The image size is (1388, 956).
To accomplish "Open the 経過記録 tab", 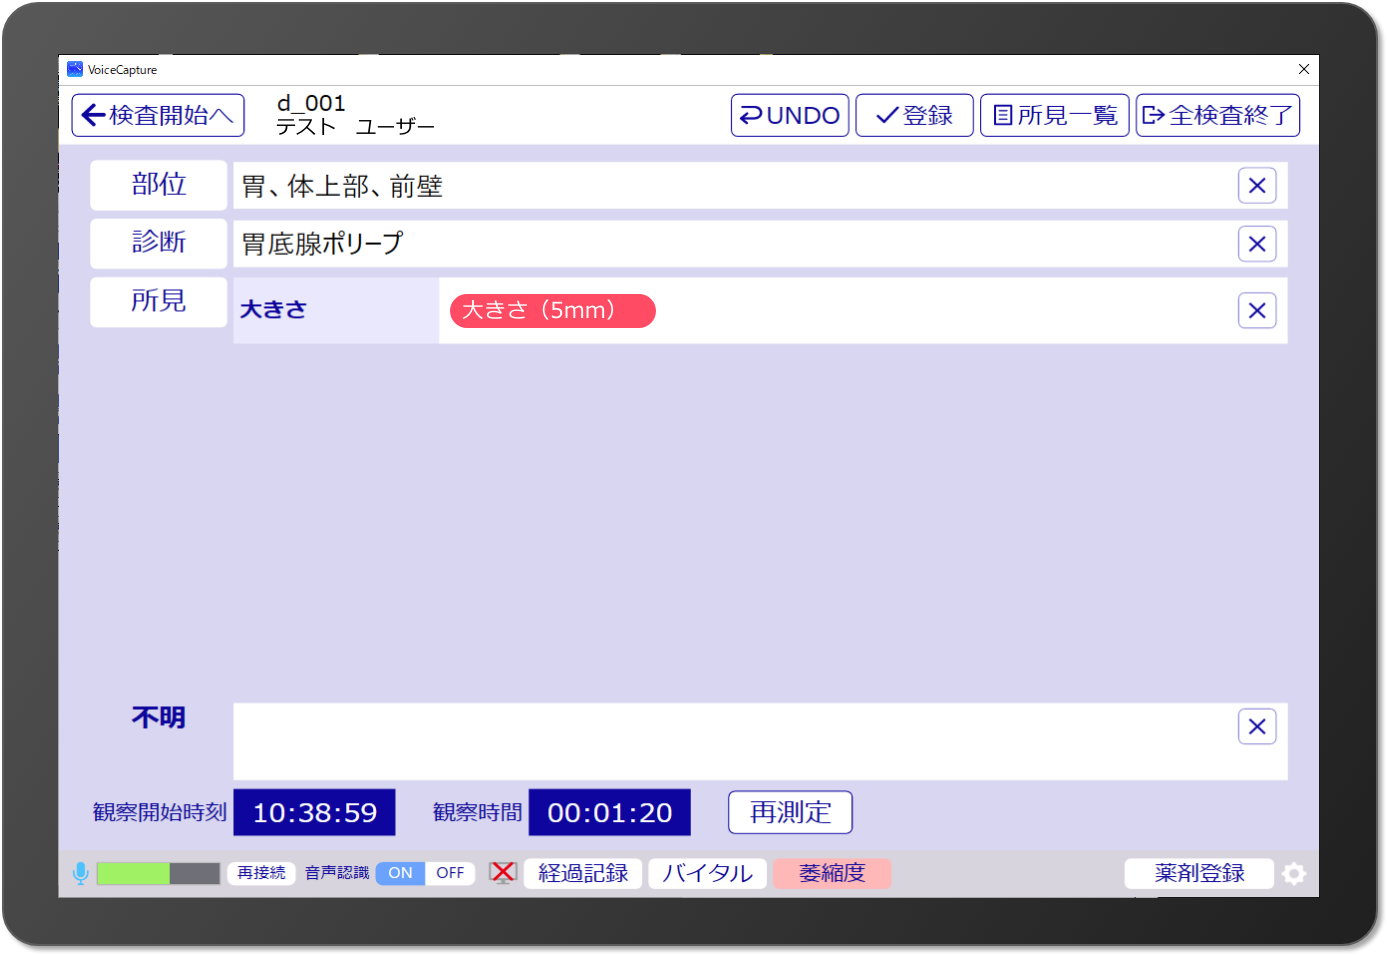I will tap(583, 873).
